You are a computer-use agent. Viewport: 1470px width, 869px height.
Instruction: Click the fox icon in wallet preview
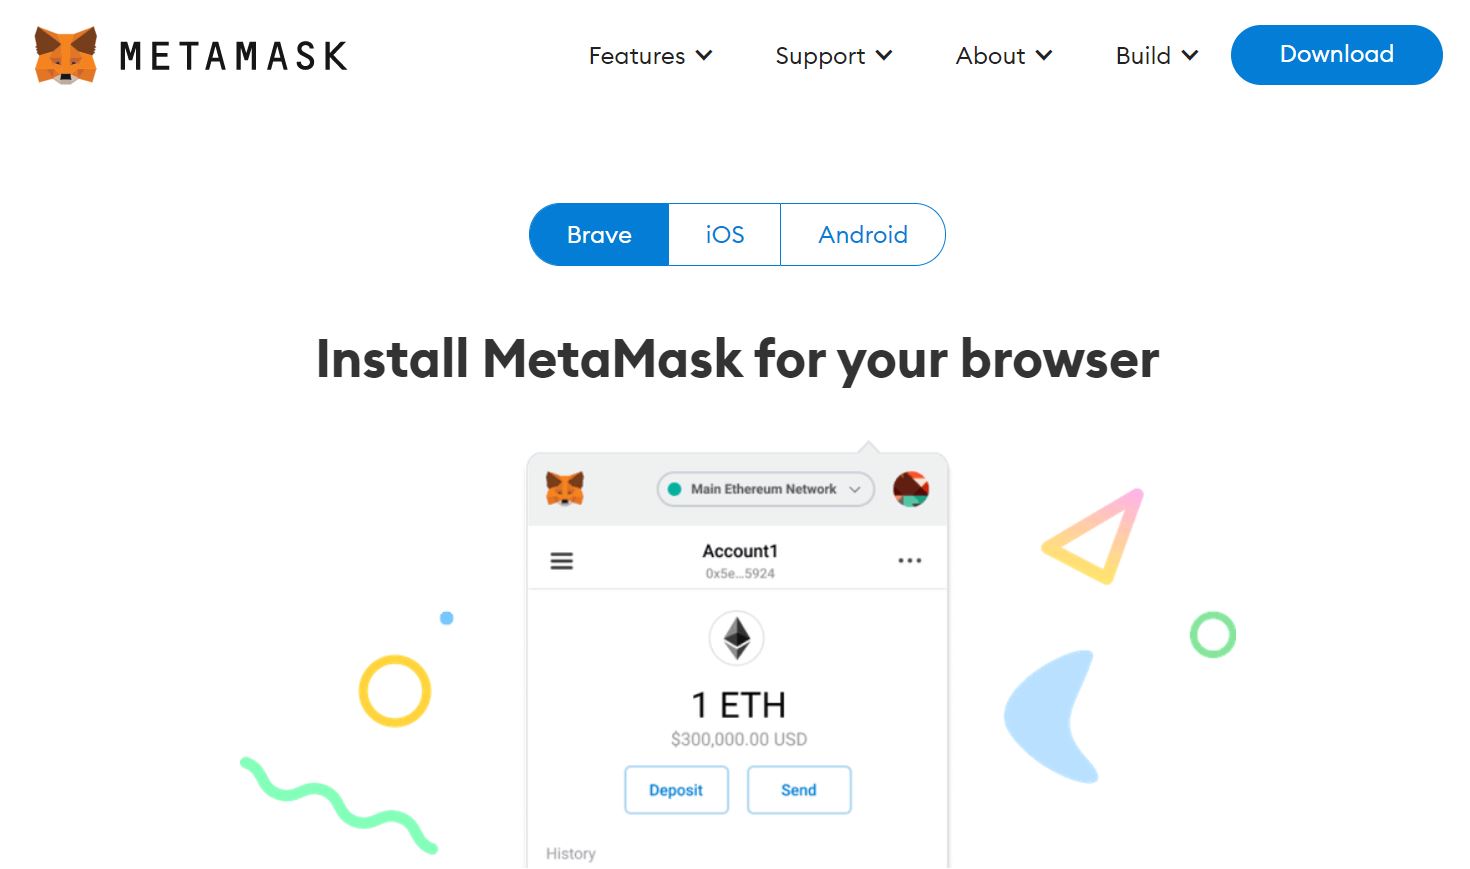coord(565,489)
